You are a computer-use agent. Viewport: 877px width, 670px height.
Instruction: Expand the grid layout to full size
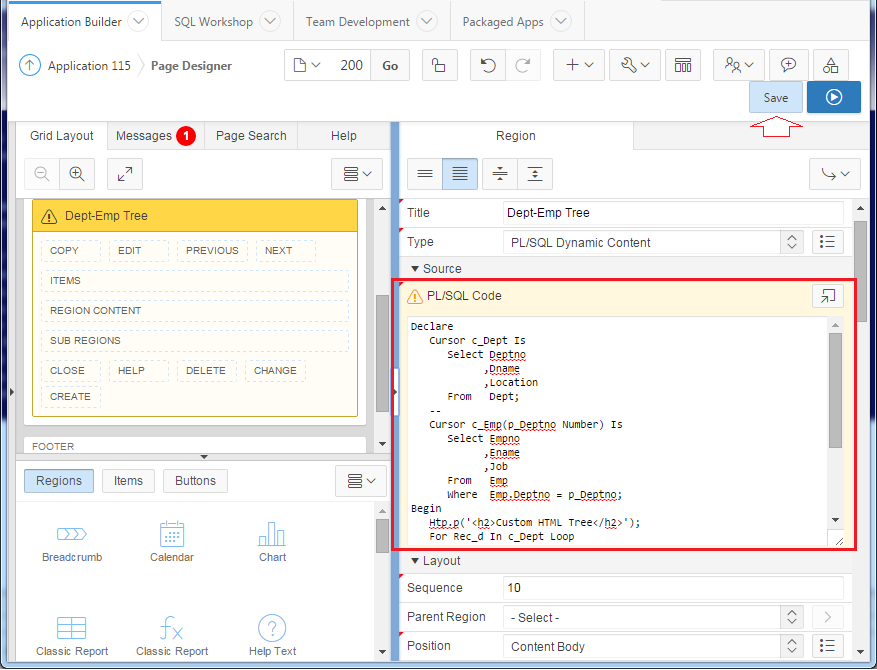125,174
